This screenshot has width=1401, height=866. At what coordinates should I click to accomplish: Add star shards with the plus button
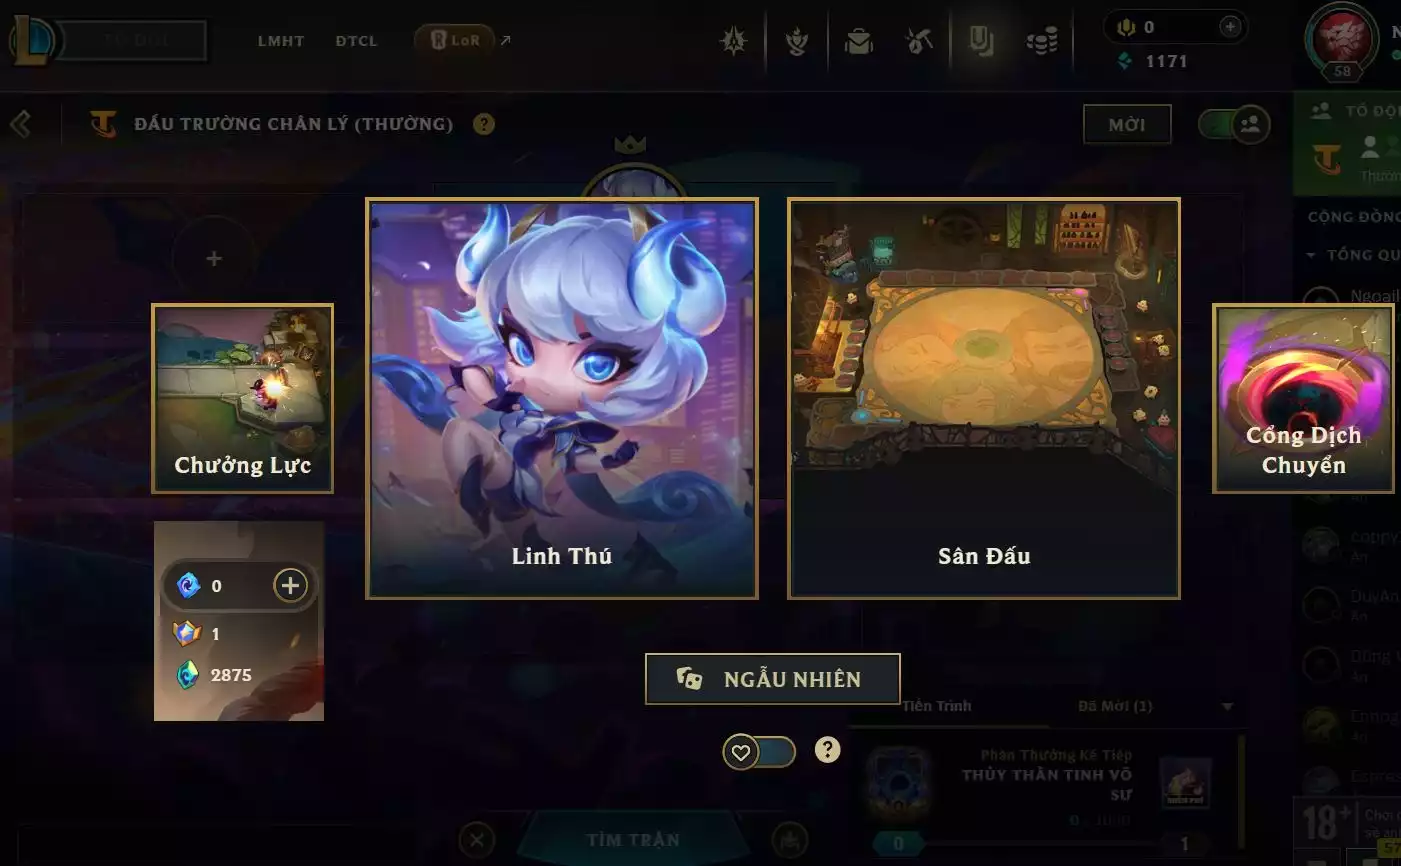tap(290, 585)
